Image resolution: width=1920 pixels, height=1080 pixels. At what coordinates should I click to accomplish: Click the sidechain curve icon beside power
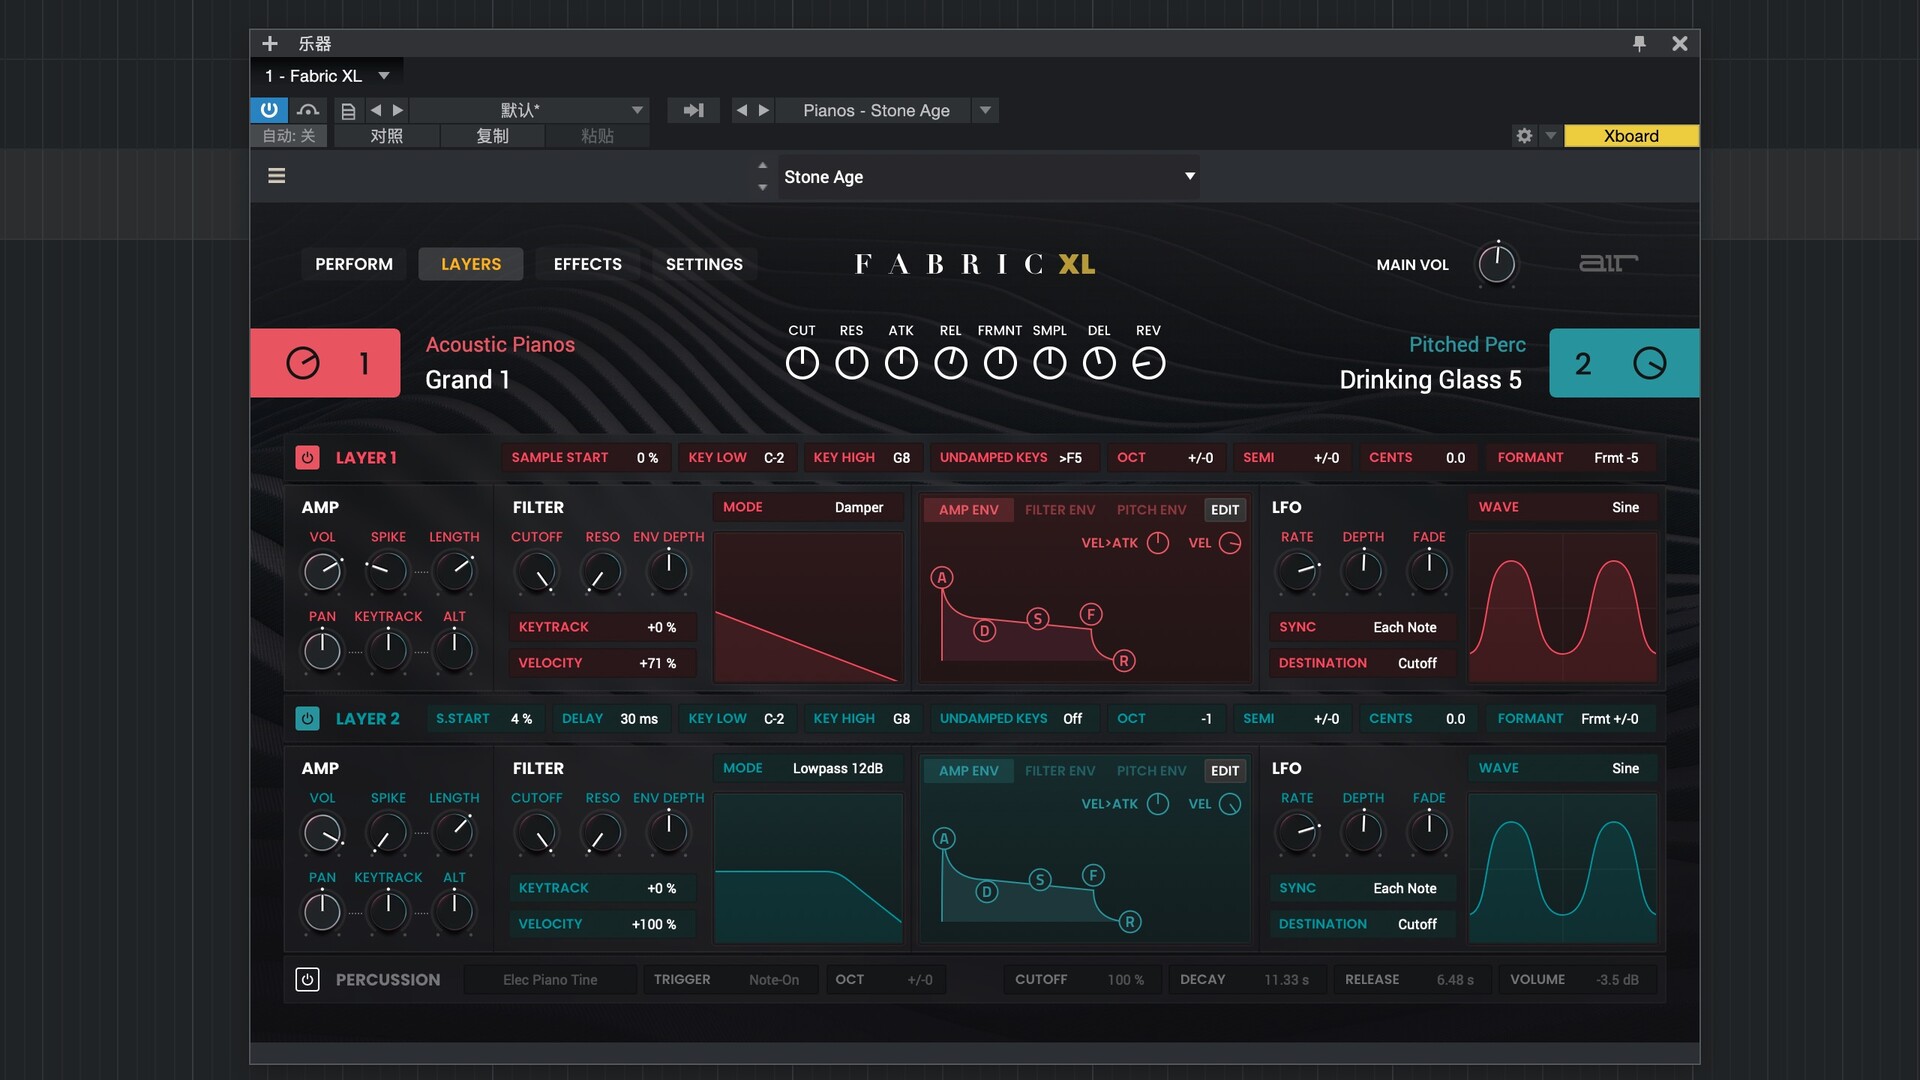[x=308, y=110]
